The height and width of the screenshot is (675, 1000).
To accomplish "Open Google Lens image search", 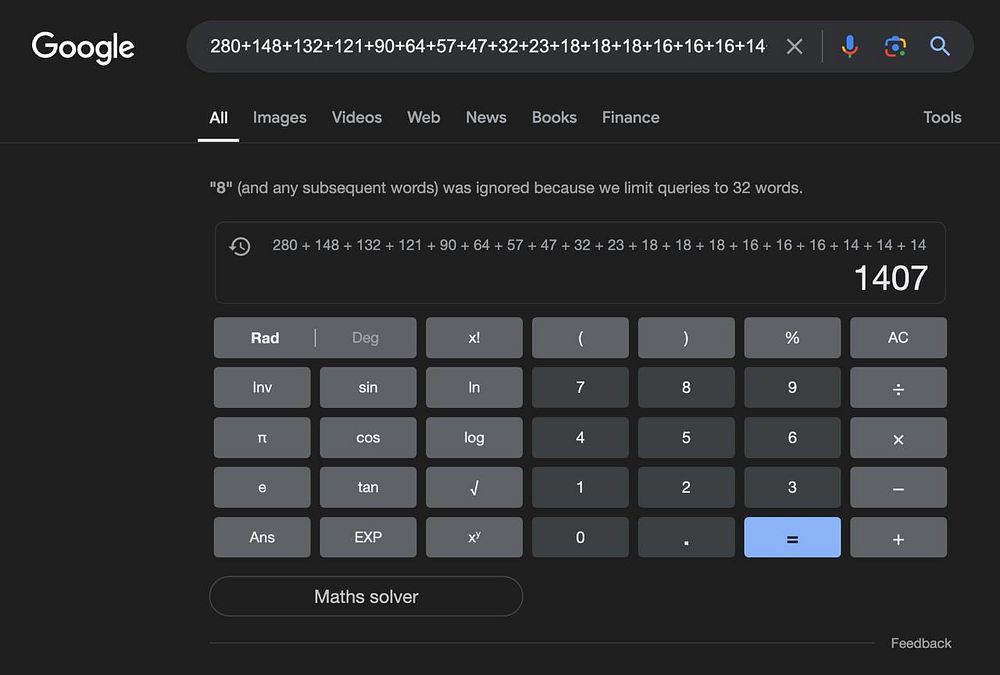I will [x=895, y=46].
